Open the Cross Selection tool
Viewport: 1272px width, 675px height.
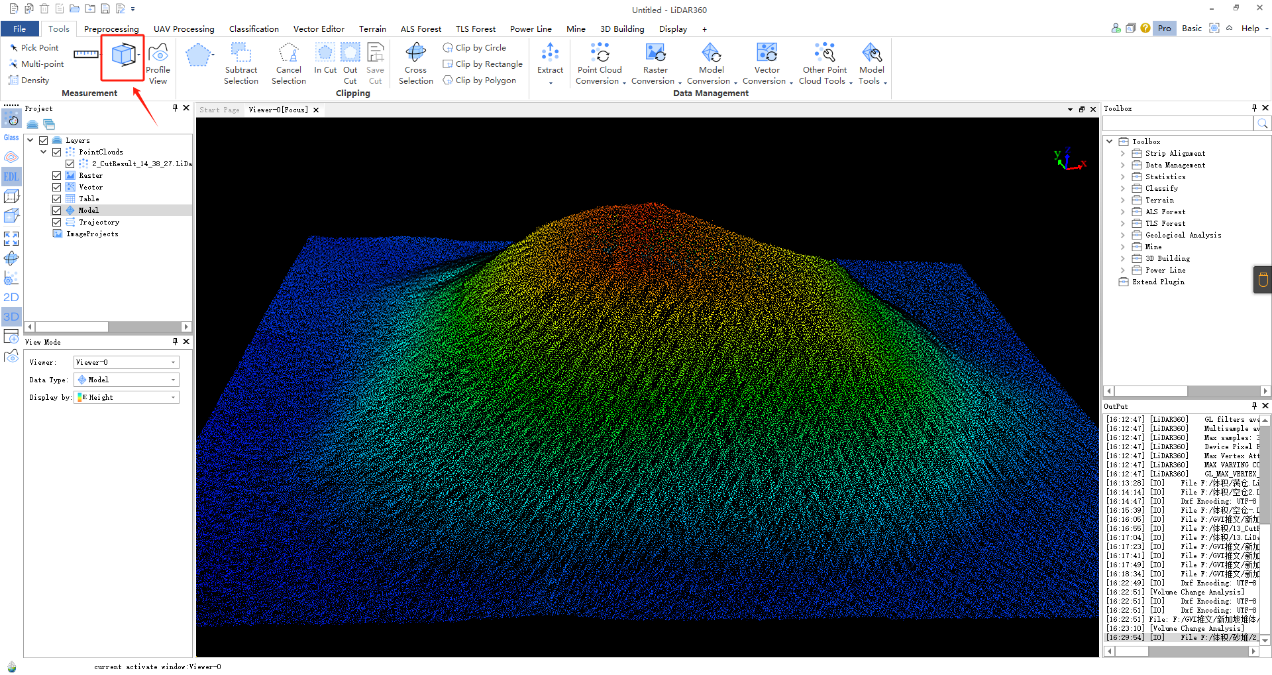[x=416, y=62]
